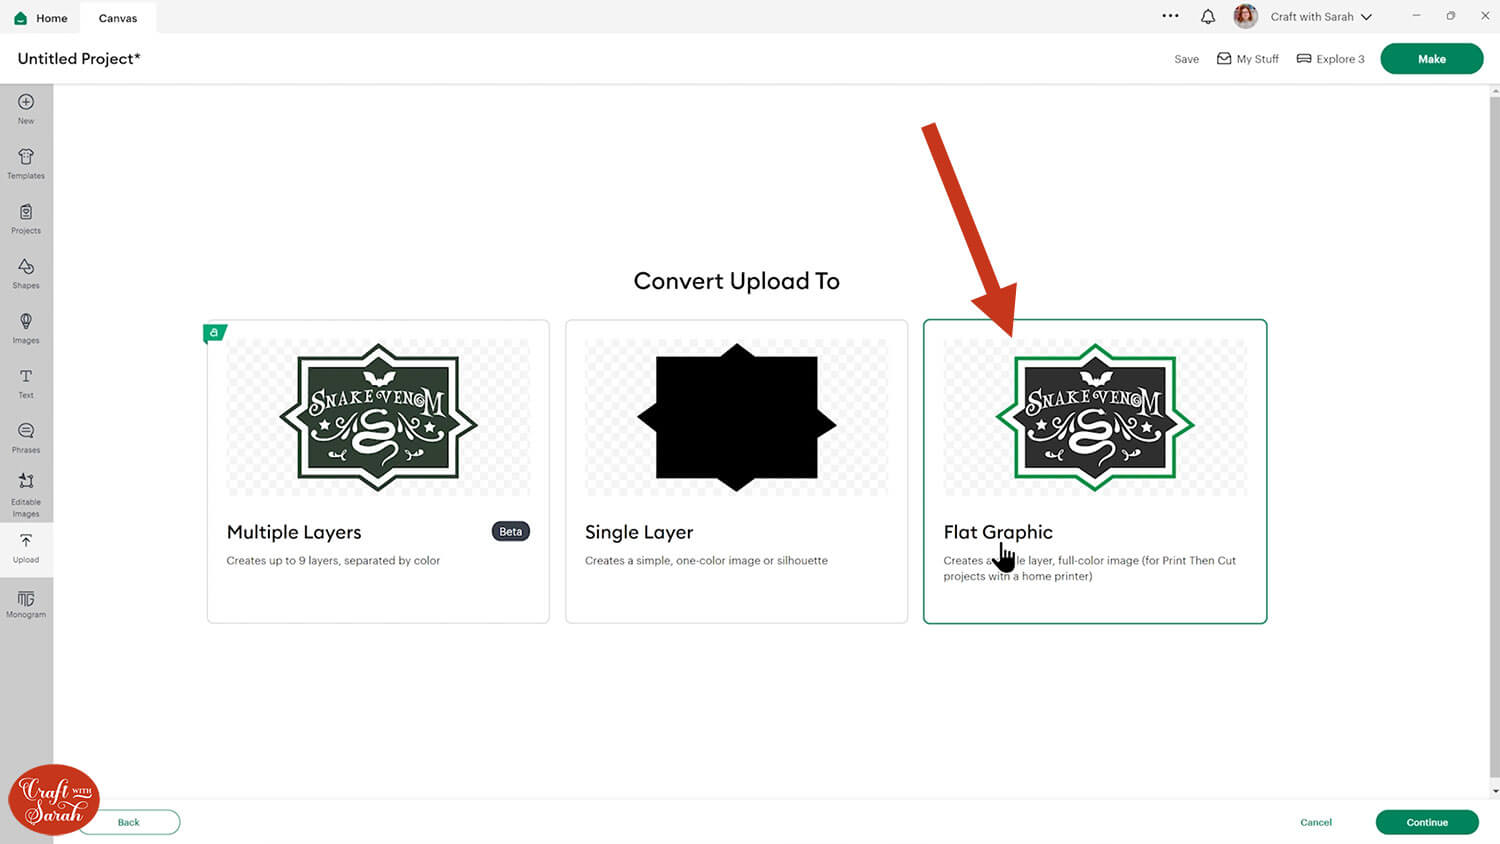The width and height of the screenshot is (1500, 844).
Task: Restore down the application window
Action: 1450,16
